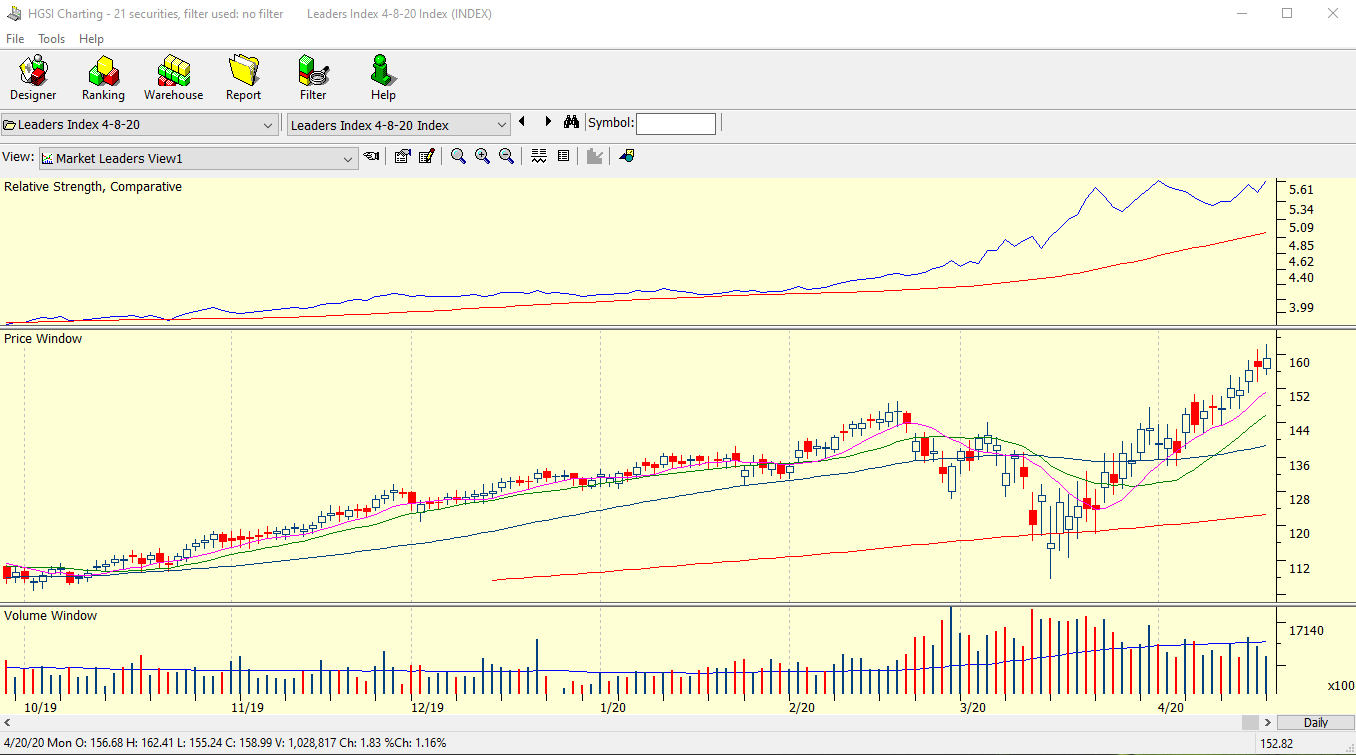Click the pointing hand icon beside View
The height and width of the screenshot is (755, 1356).
pos(372,156)
